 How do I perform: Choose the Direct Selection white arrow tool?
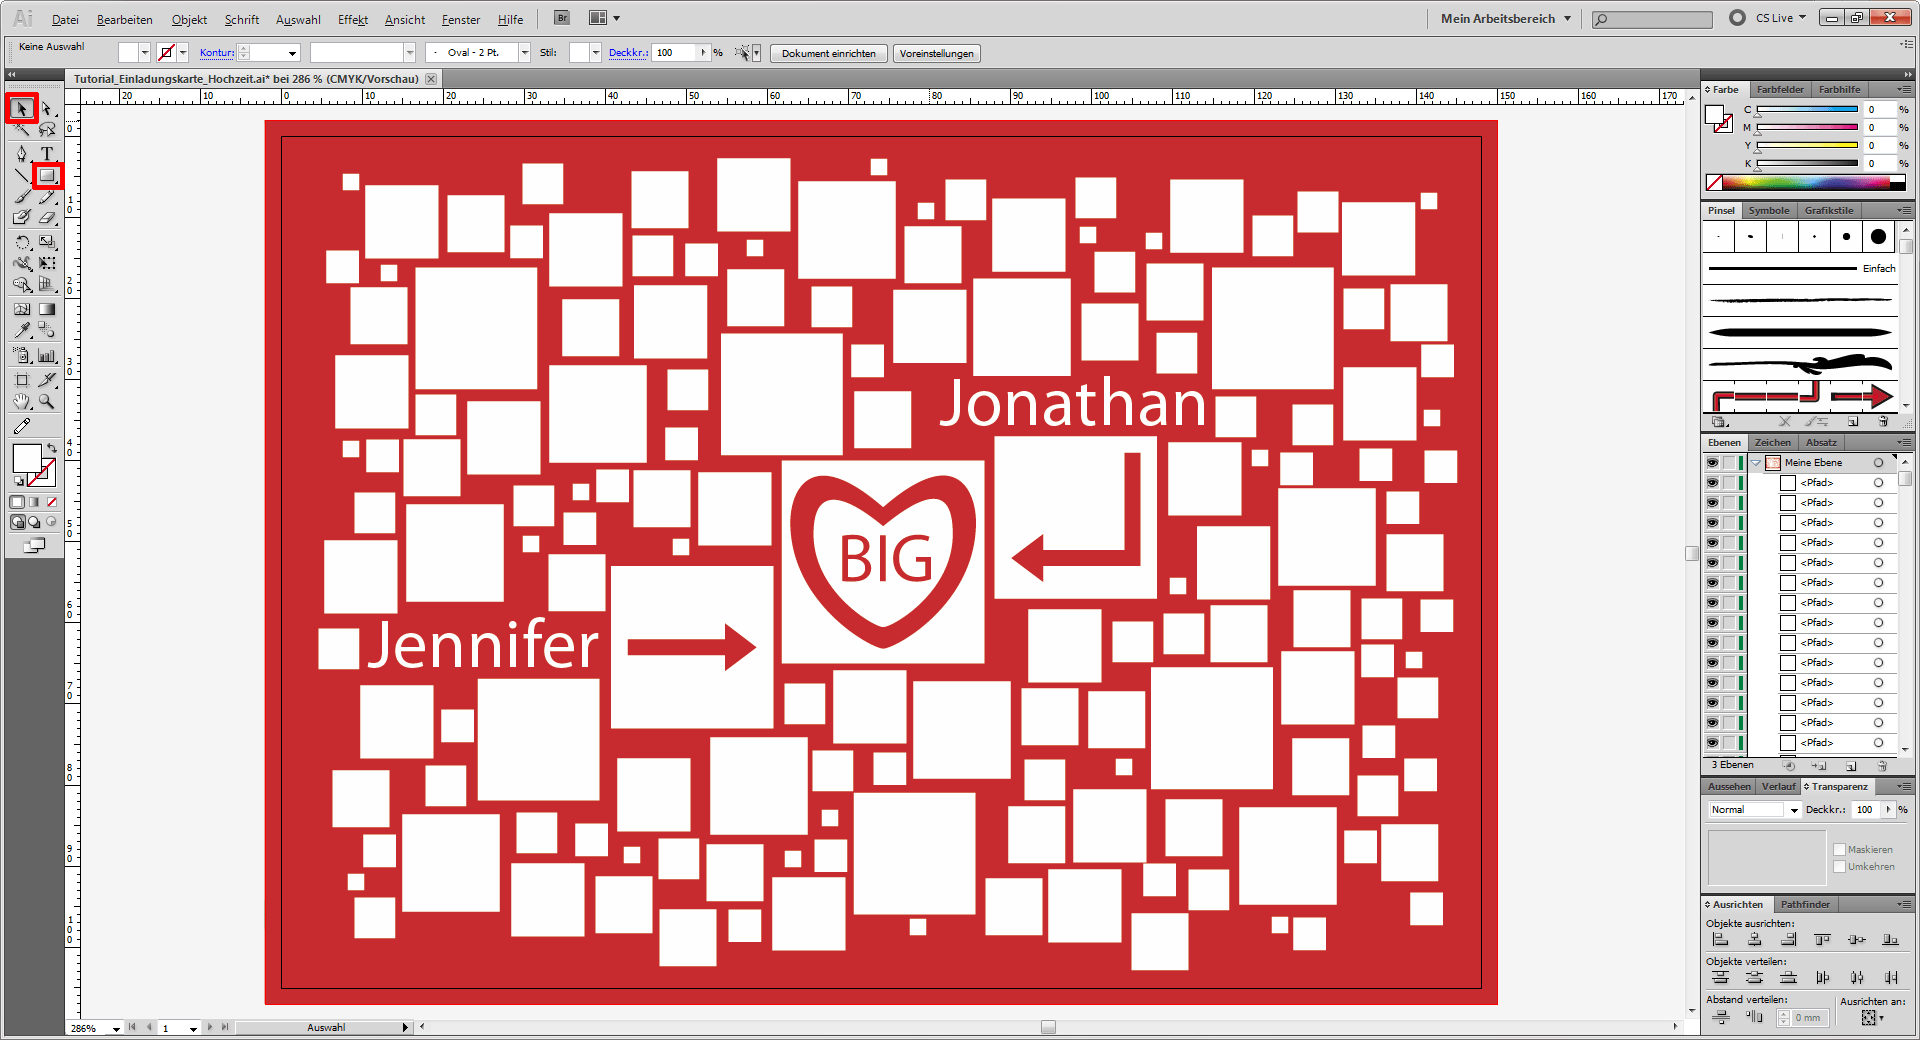coord(46,108)
